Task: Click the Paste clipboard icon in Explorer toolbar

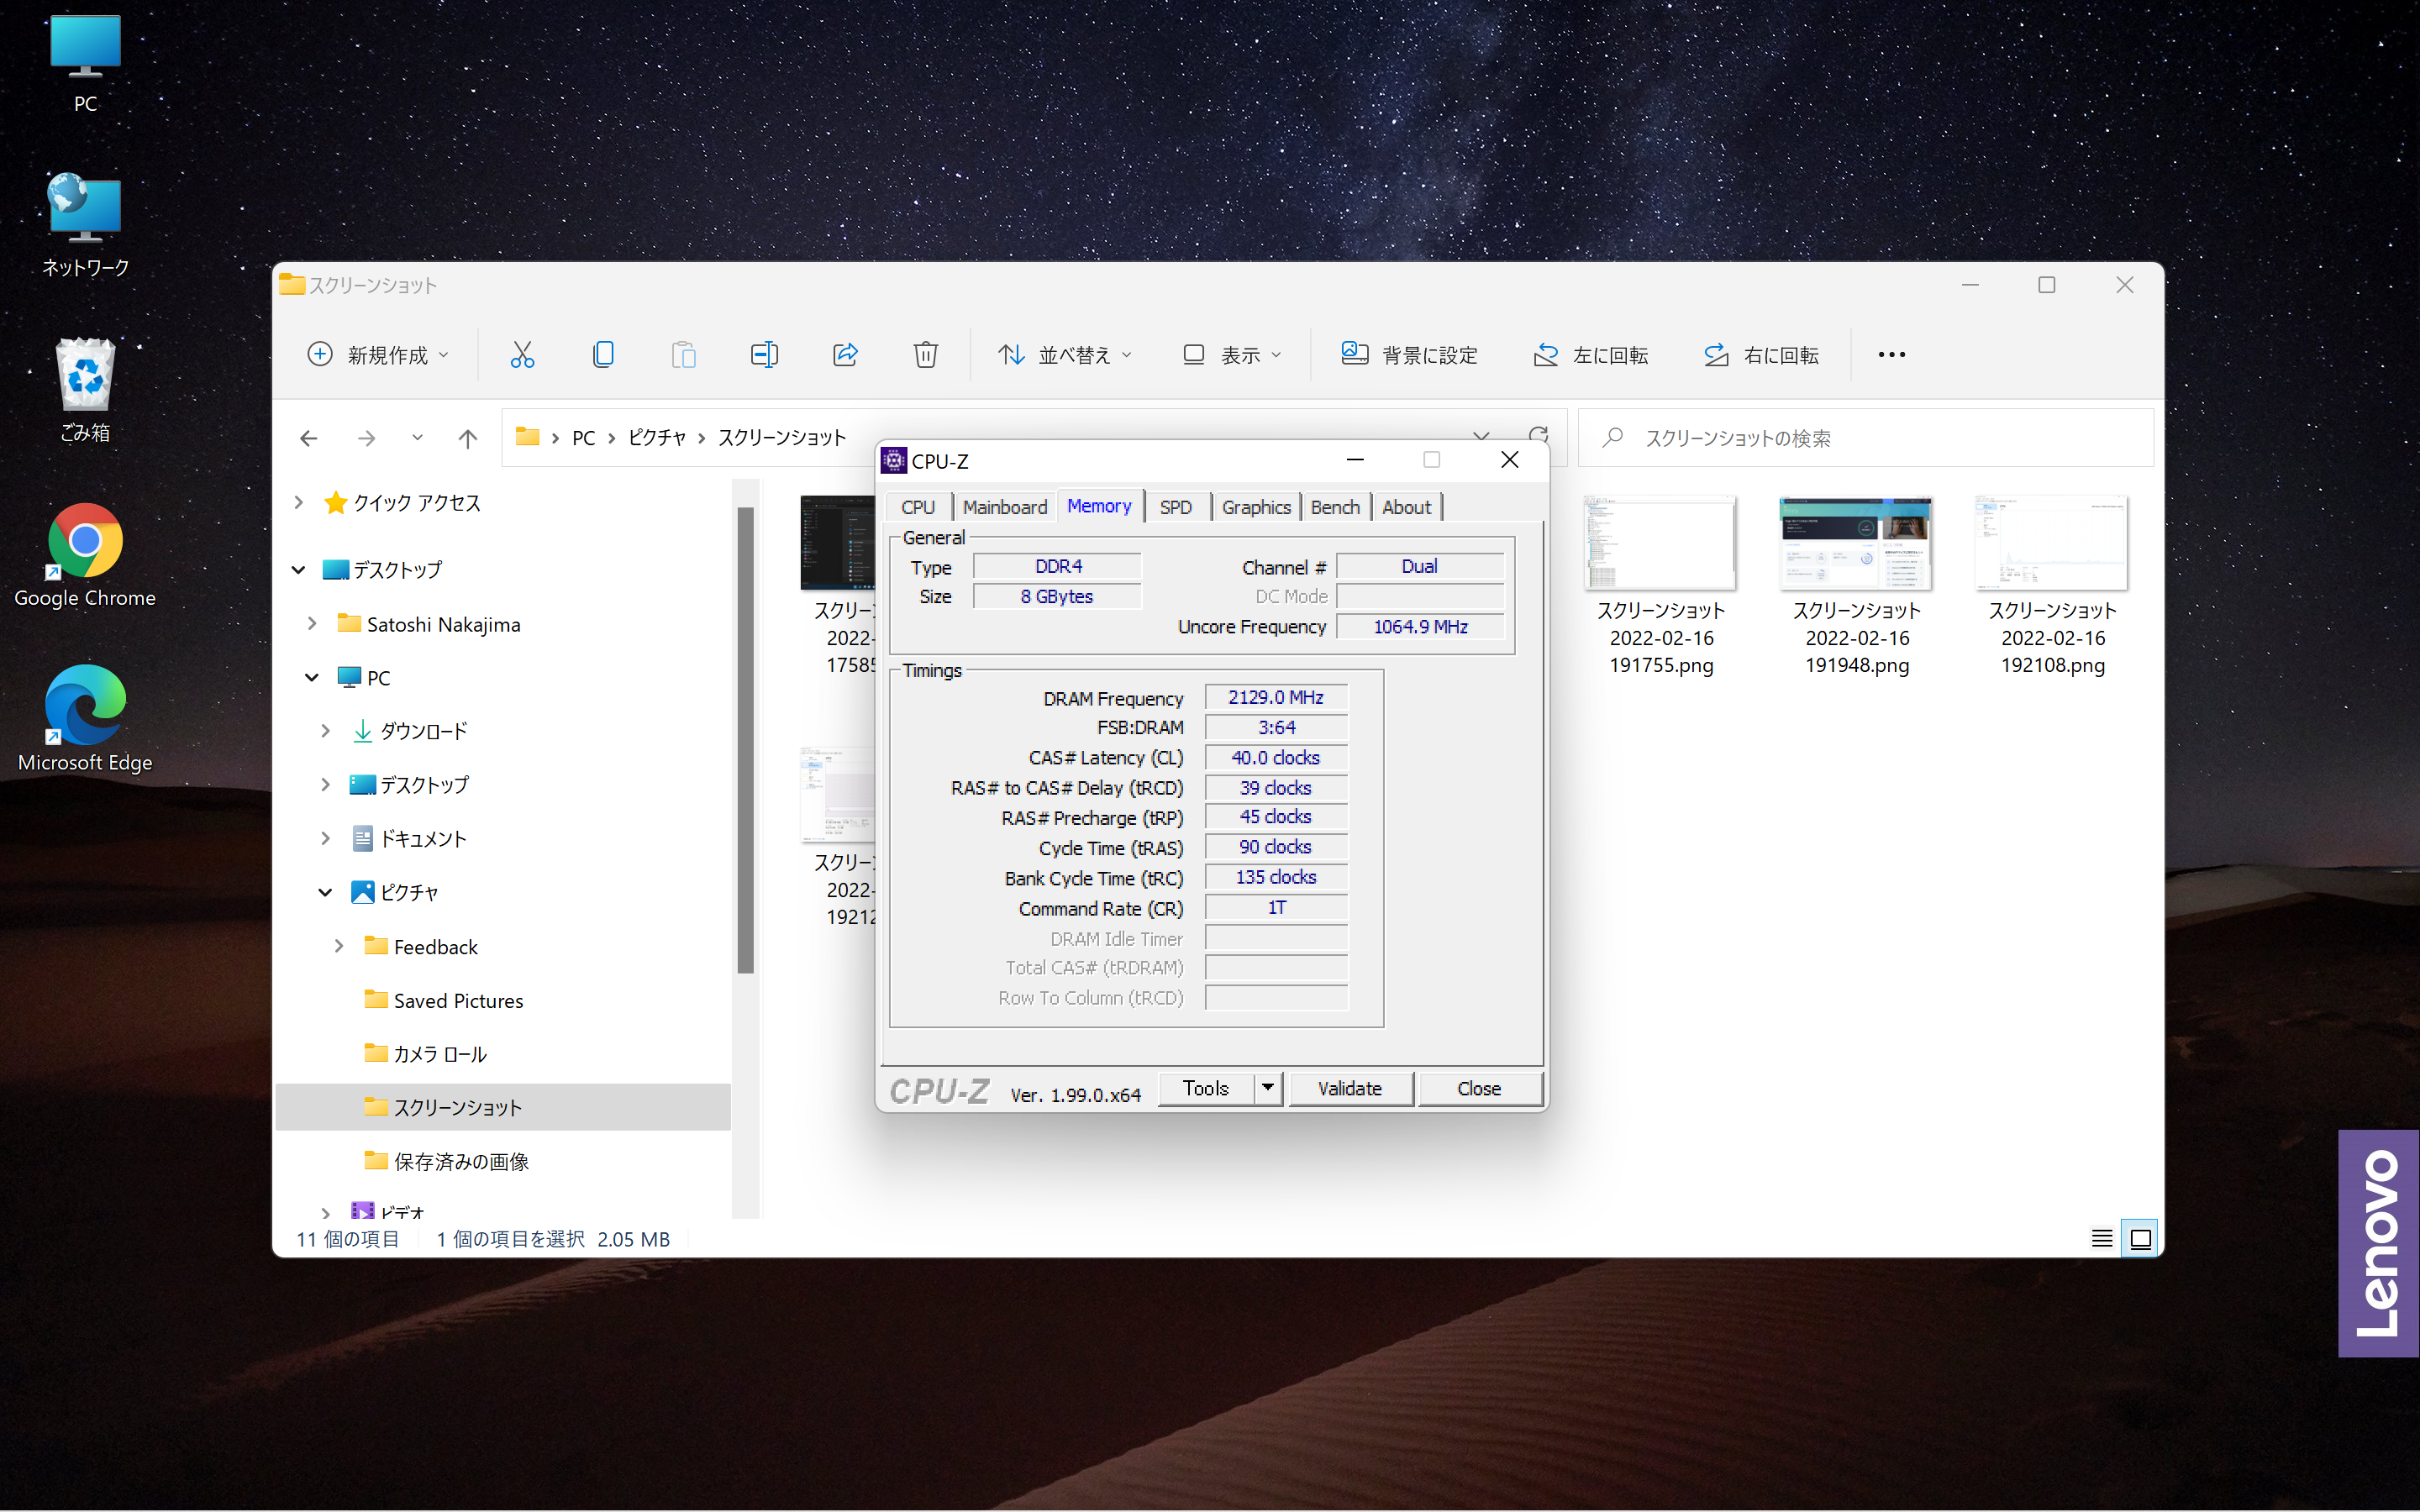Action: click(x=683, y=354)
